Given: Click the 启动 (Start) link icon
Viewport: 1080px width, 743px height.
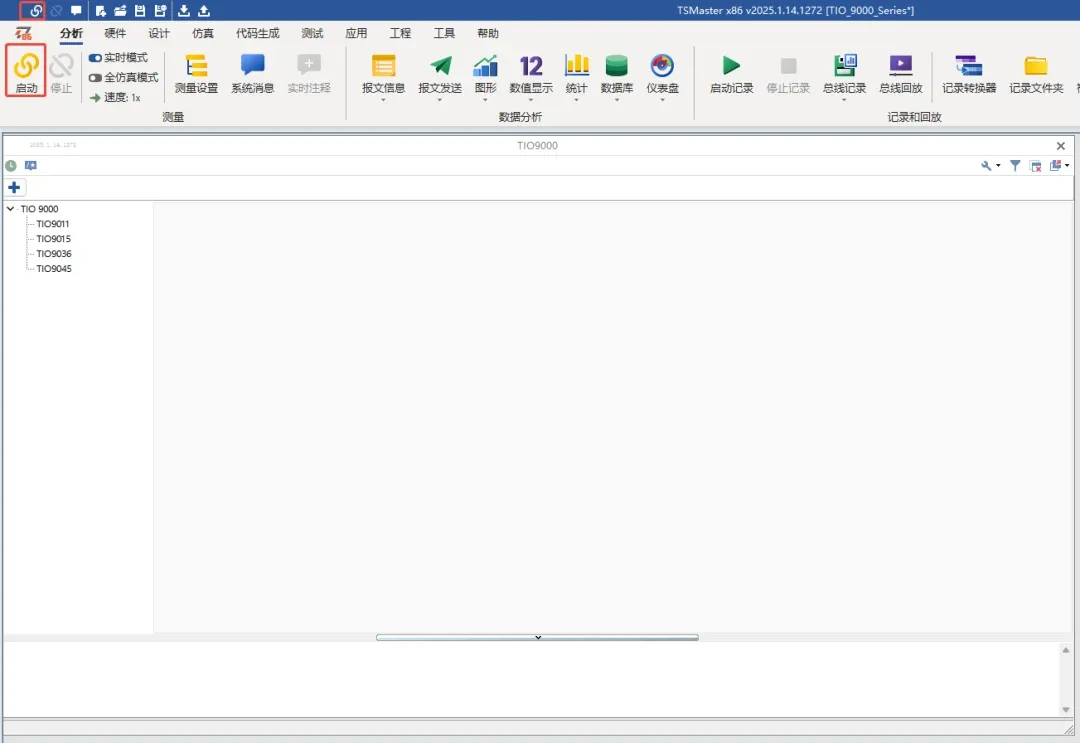Looking at the screenshot, I should (x=26, y=67).
